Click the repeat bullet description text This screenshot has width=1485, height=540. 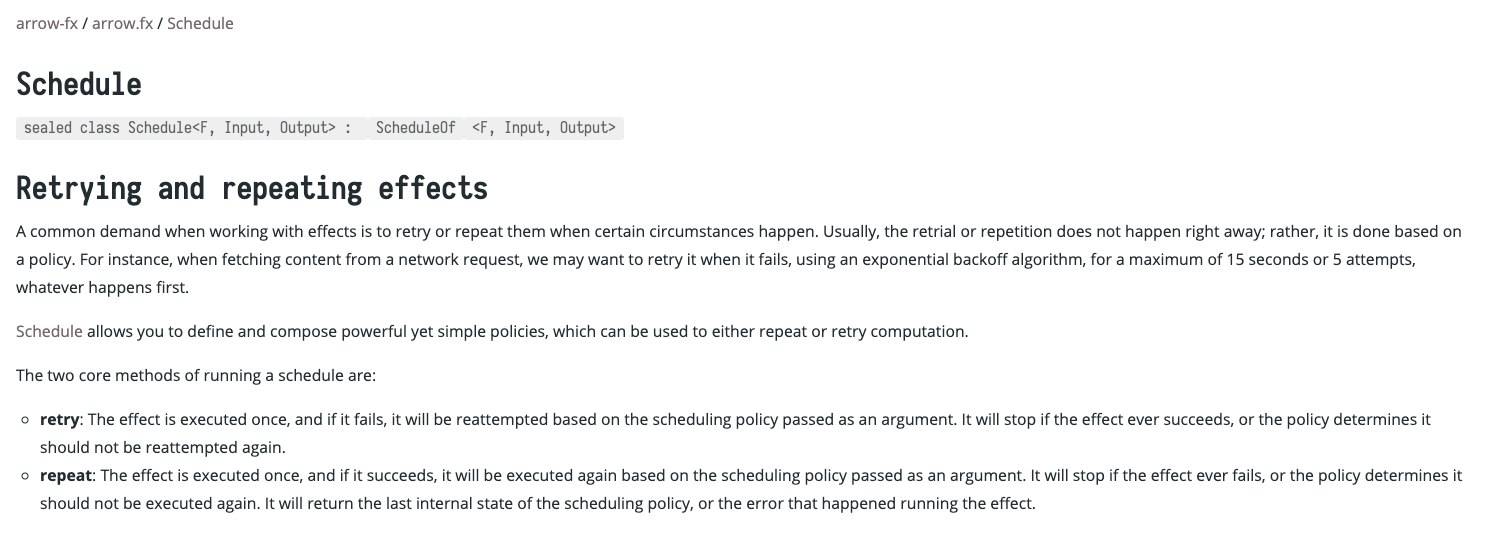coord(751,490)
